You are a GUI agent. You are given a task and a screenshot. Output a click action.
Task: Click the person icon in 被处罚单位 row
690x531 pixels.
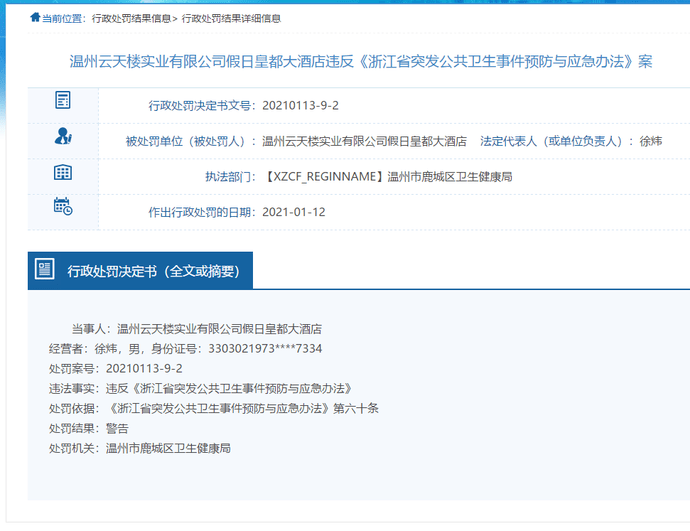(63, 136)
